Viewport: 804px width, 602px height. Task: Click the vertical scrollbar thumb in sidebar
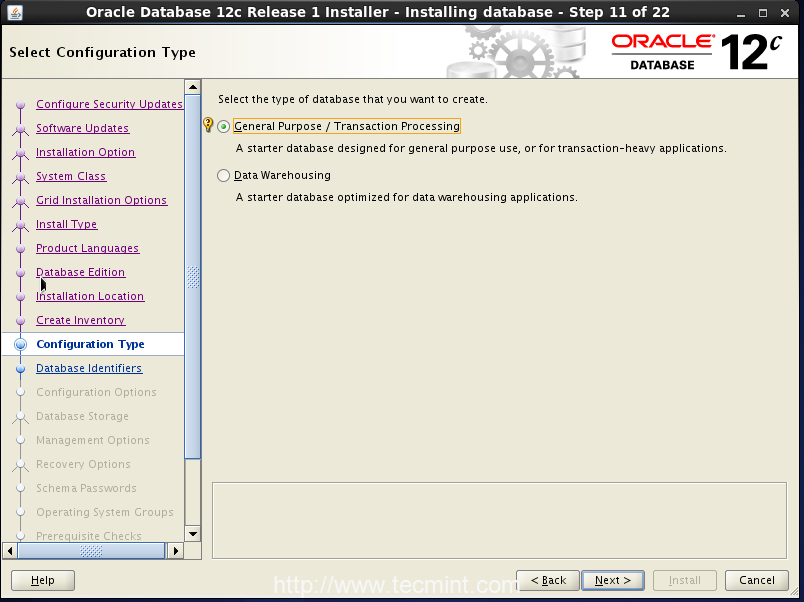[193, 277]
